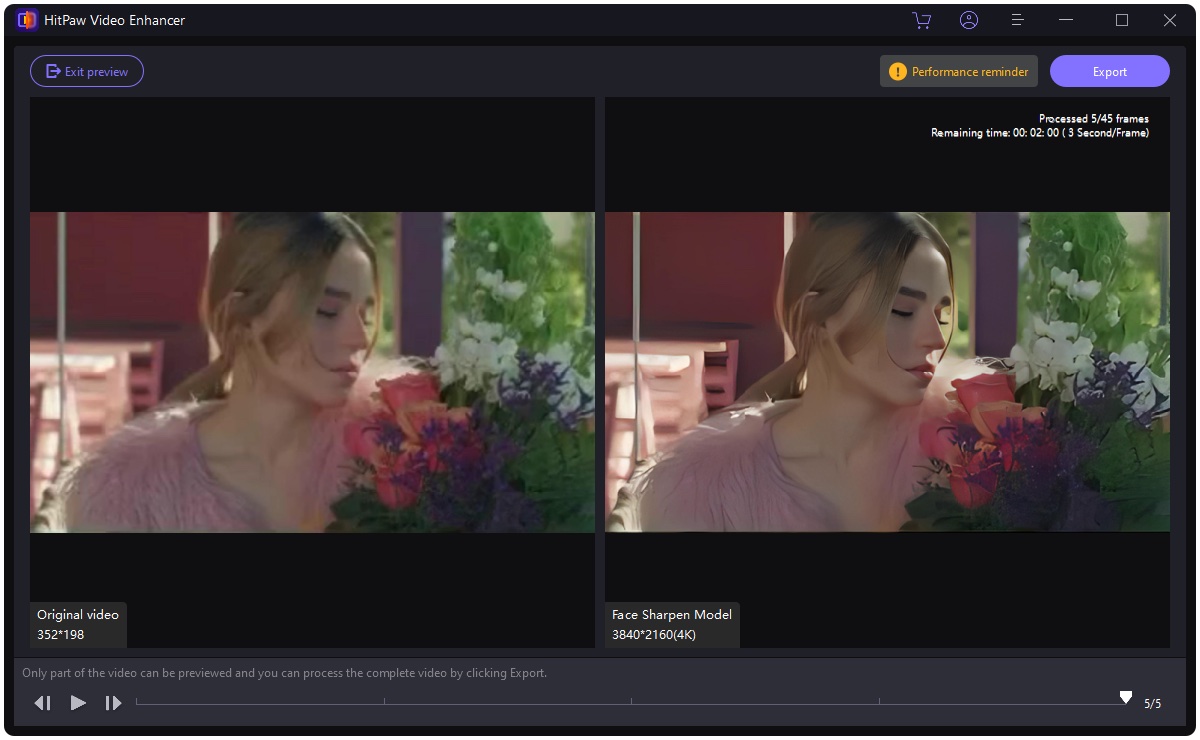The width and height of the screenshot is (1200, 740).
Task: Click the warning icon beside Performance reminder
Action: [x=898, y=71]
